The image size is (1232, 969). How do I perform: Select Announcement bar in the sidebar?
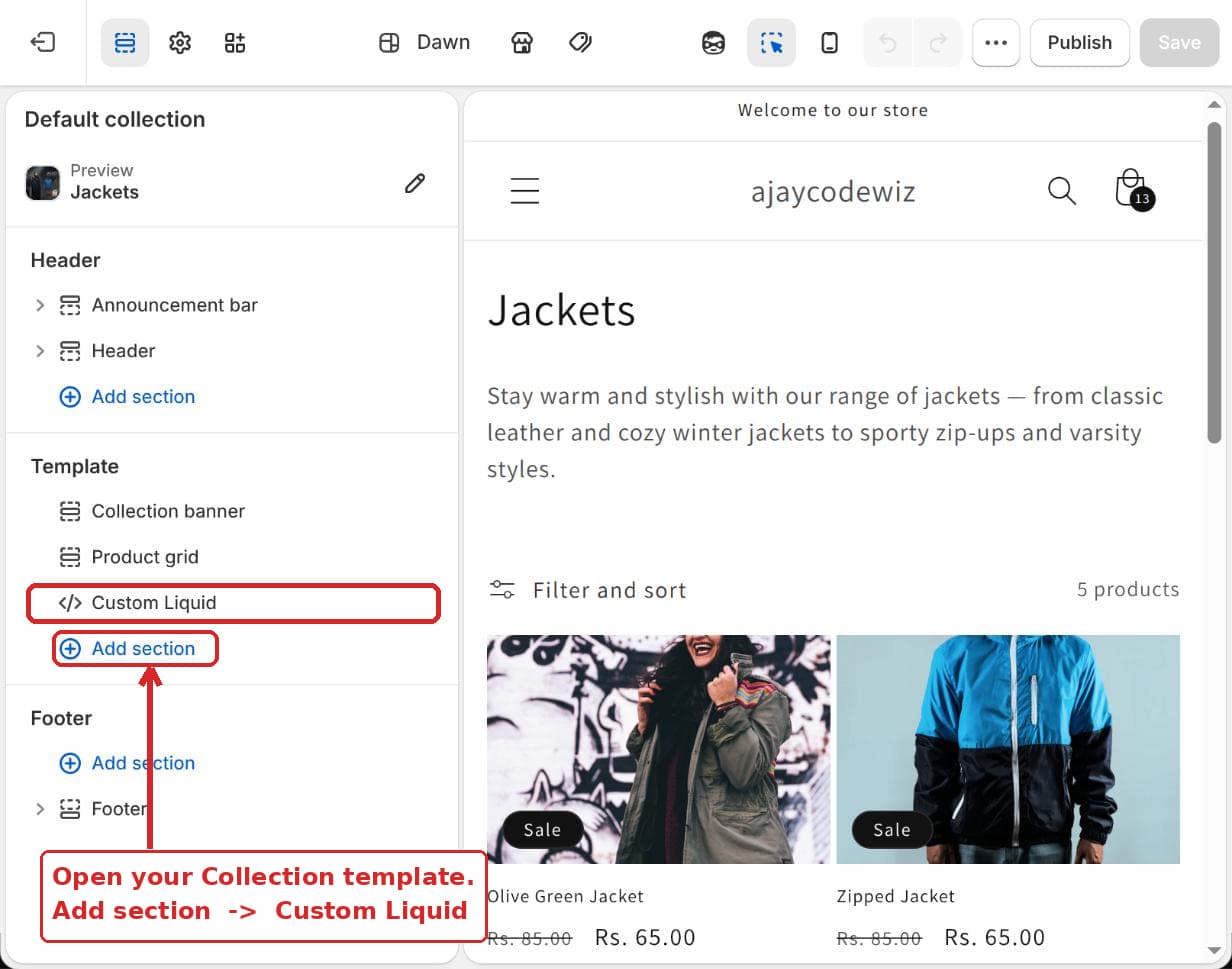click(x=174, y=305)
